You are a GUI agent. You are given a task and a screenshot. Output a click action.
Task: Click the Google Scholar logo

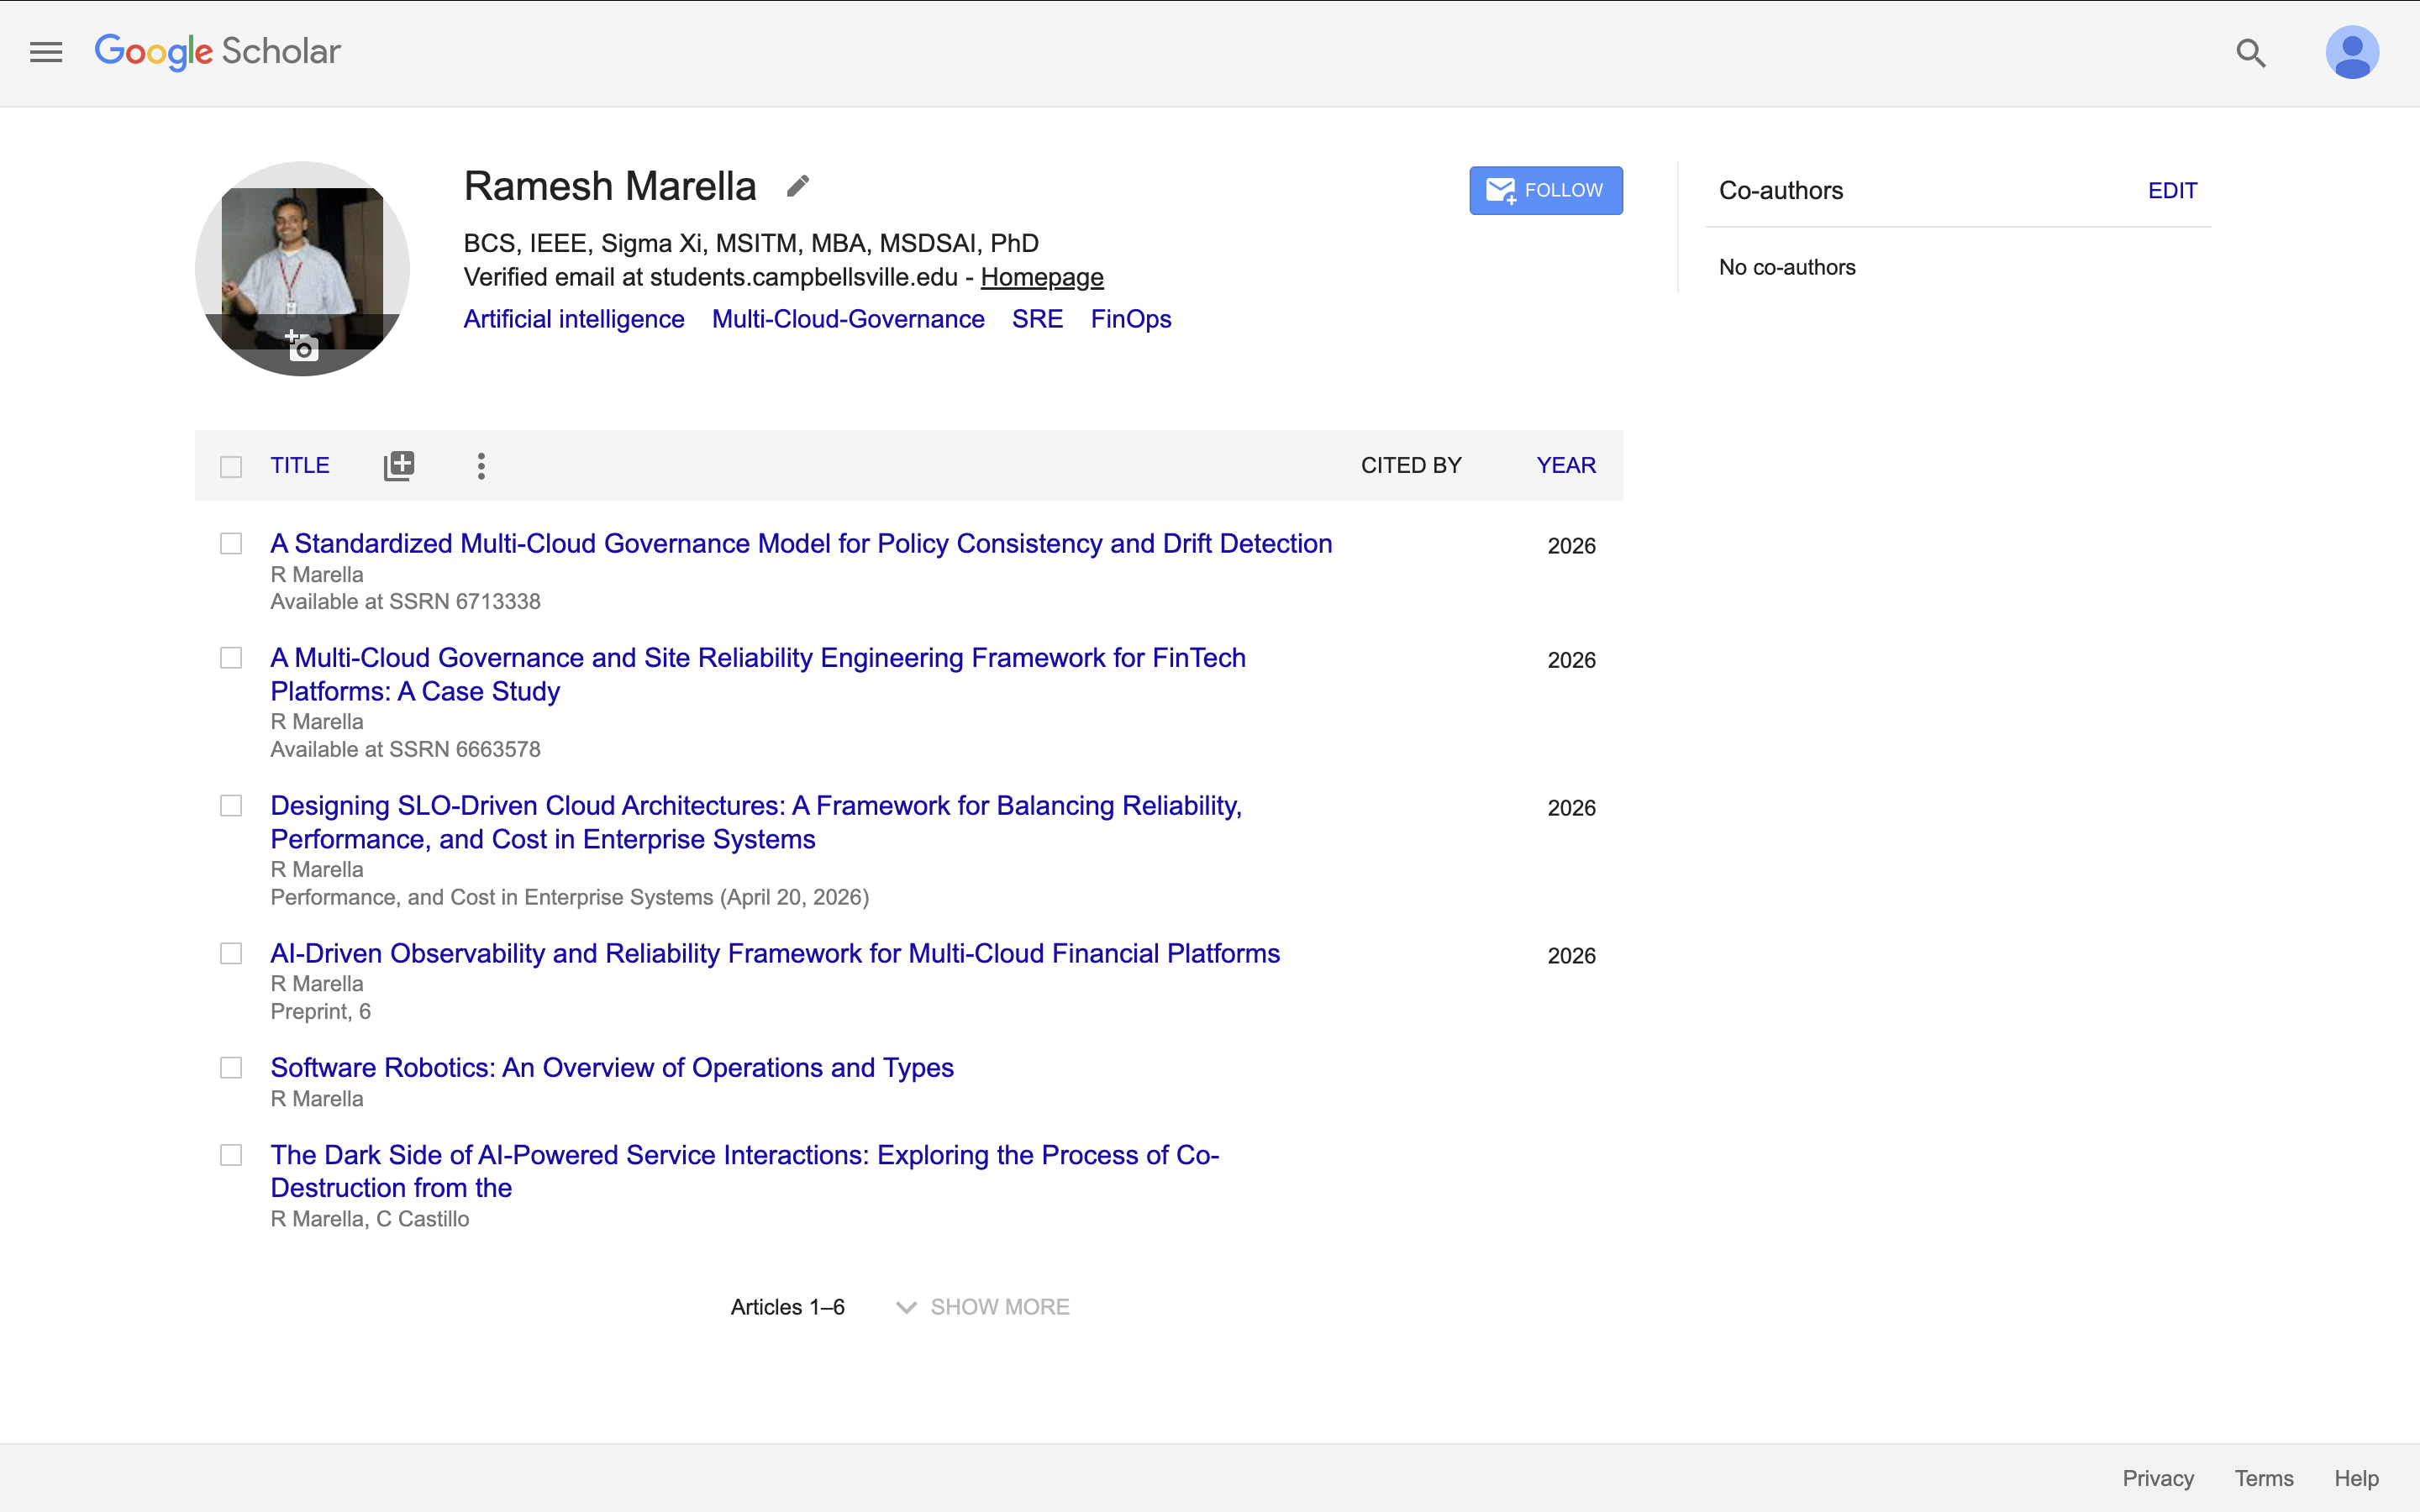point(217,52)
